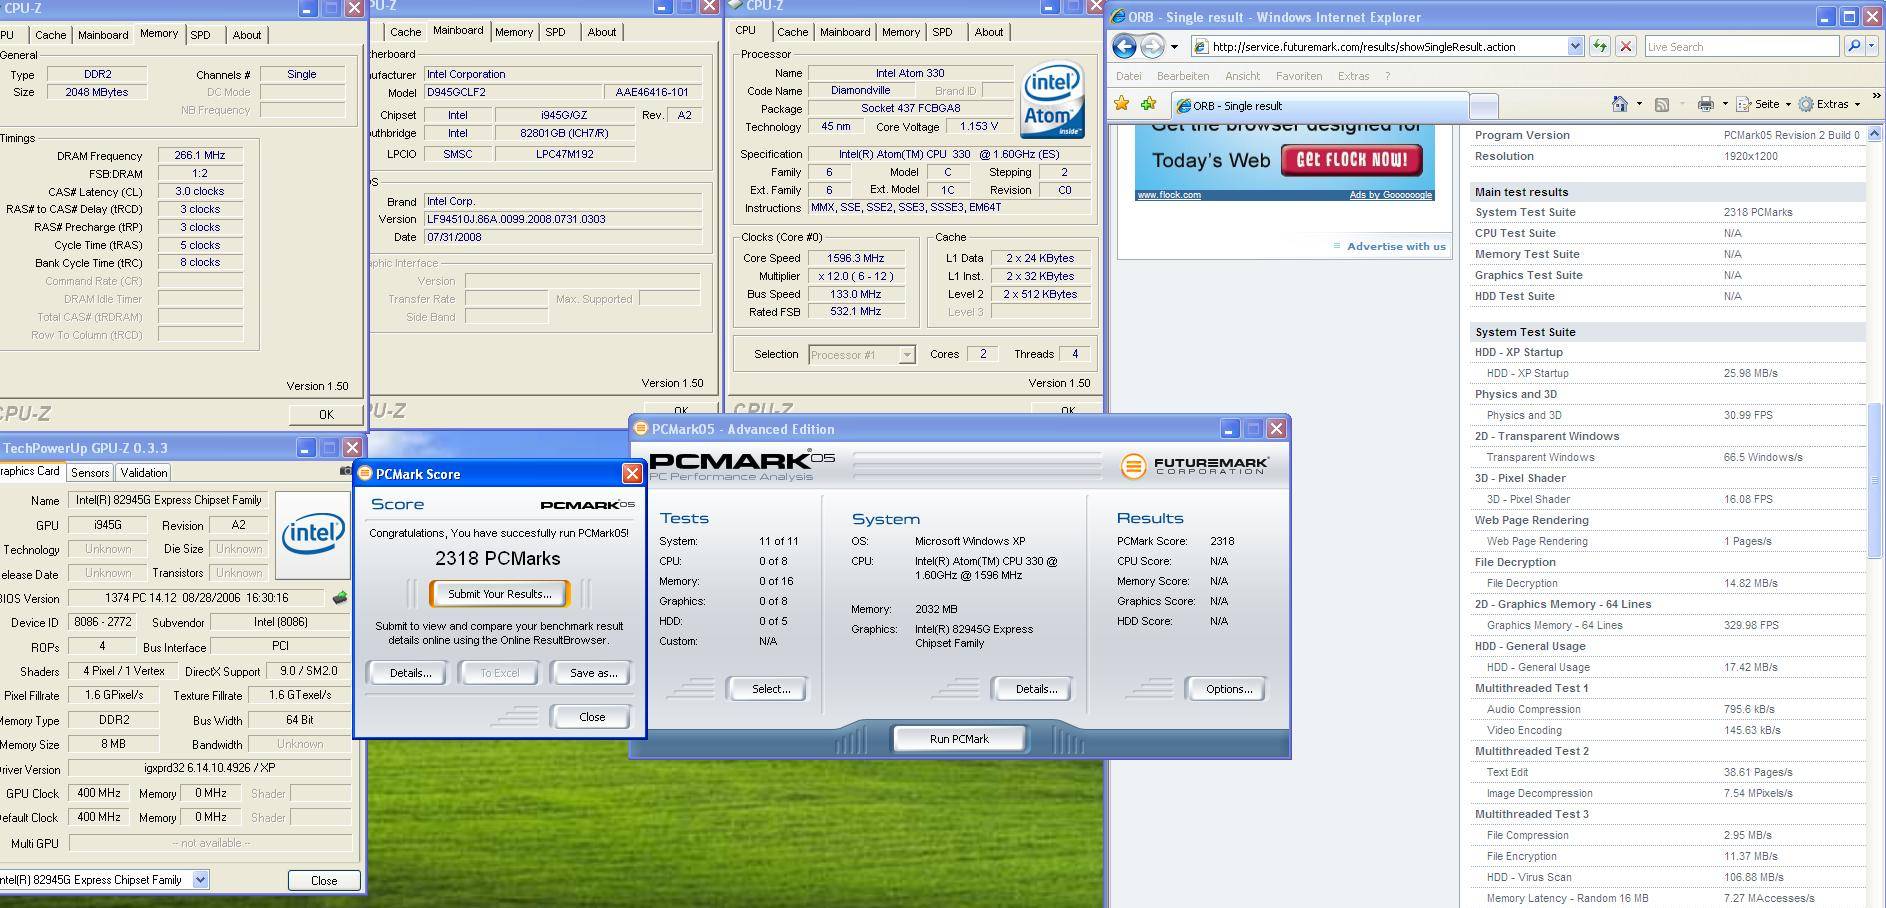Click the Live Search input box
The height and width of the screenshot is (908, 1886).
pos(1741,46)
